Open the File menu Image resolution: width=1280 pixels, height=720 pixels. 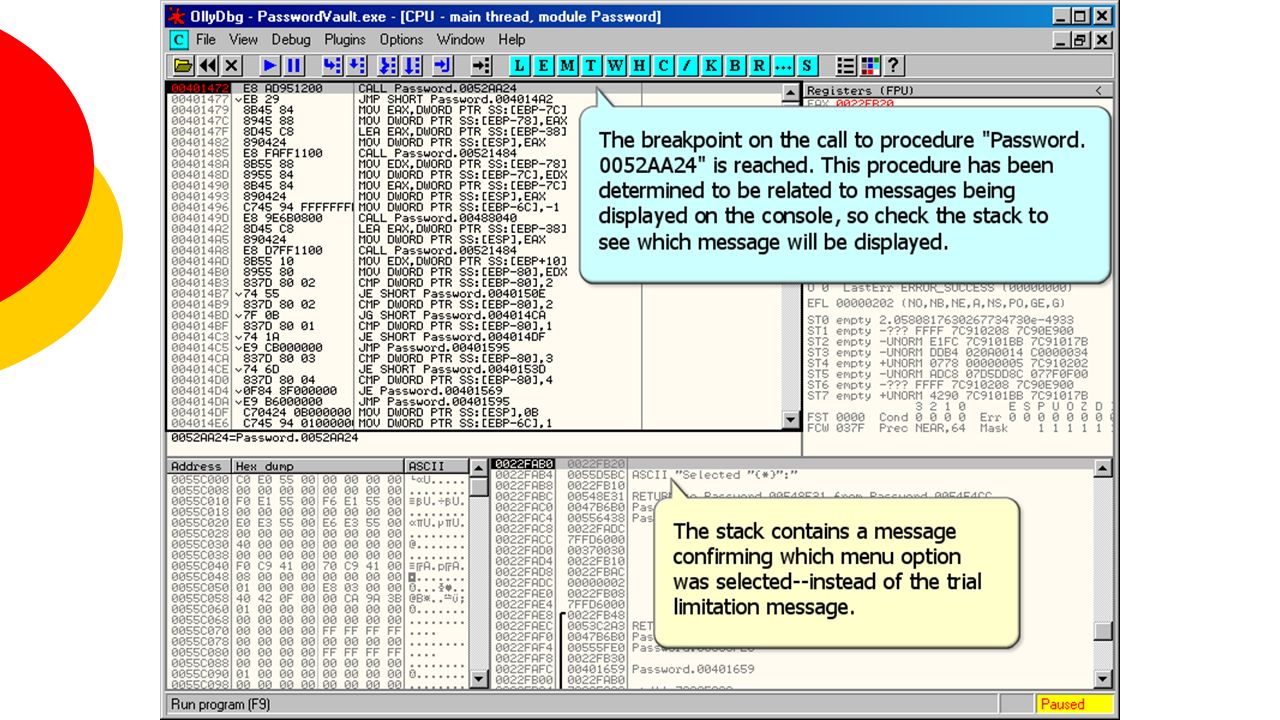[x=206, y=40]
